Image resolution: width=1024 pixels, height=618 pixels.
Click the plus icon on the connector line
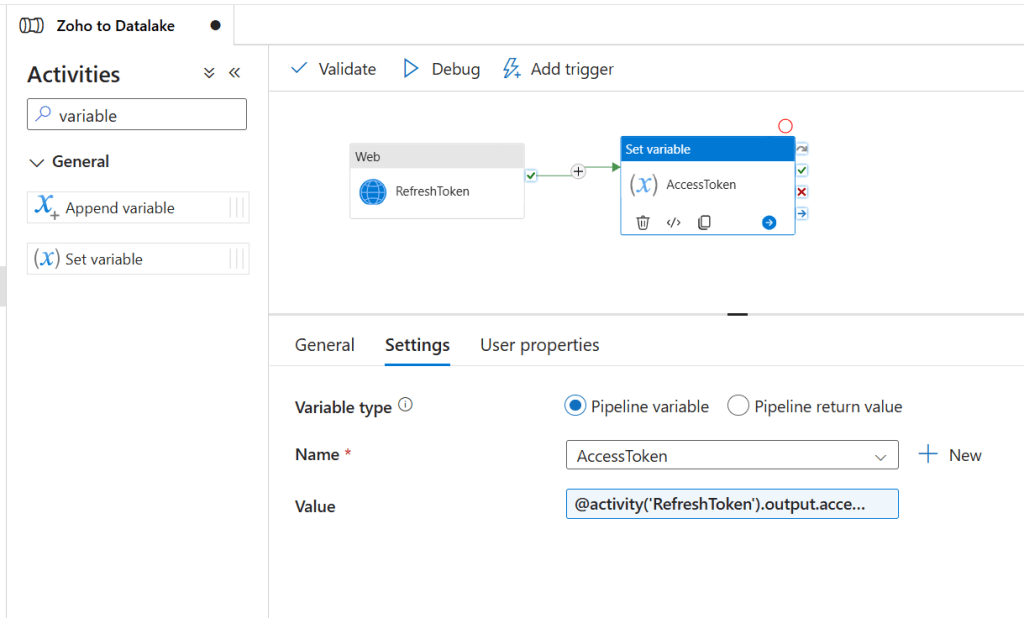click(x=578, y=171)
